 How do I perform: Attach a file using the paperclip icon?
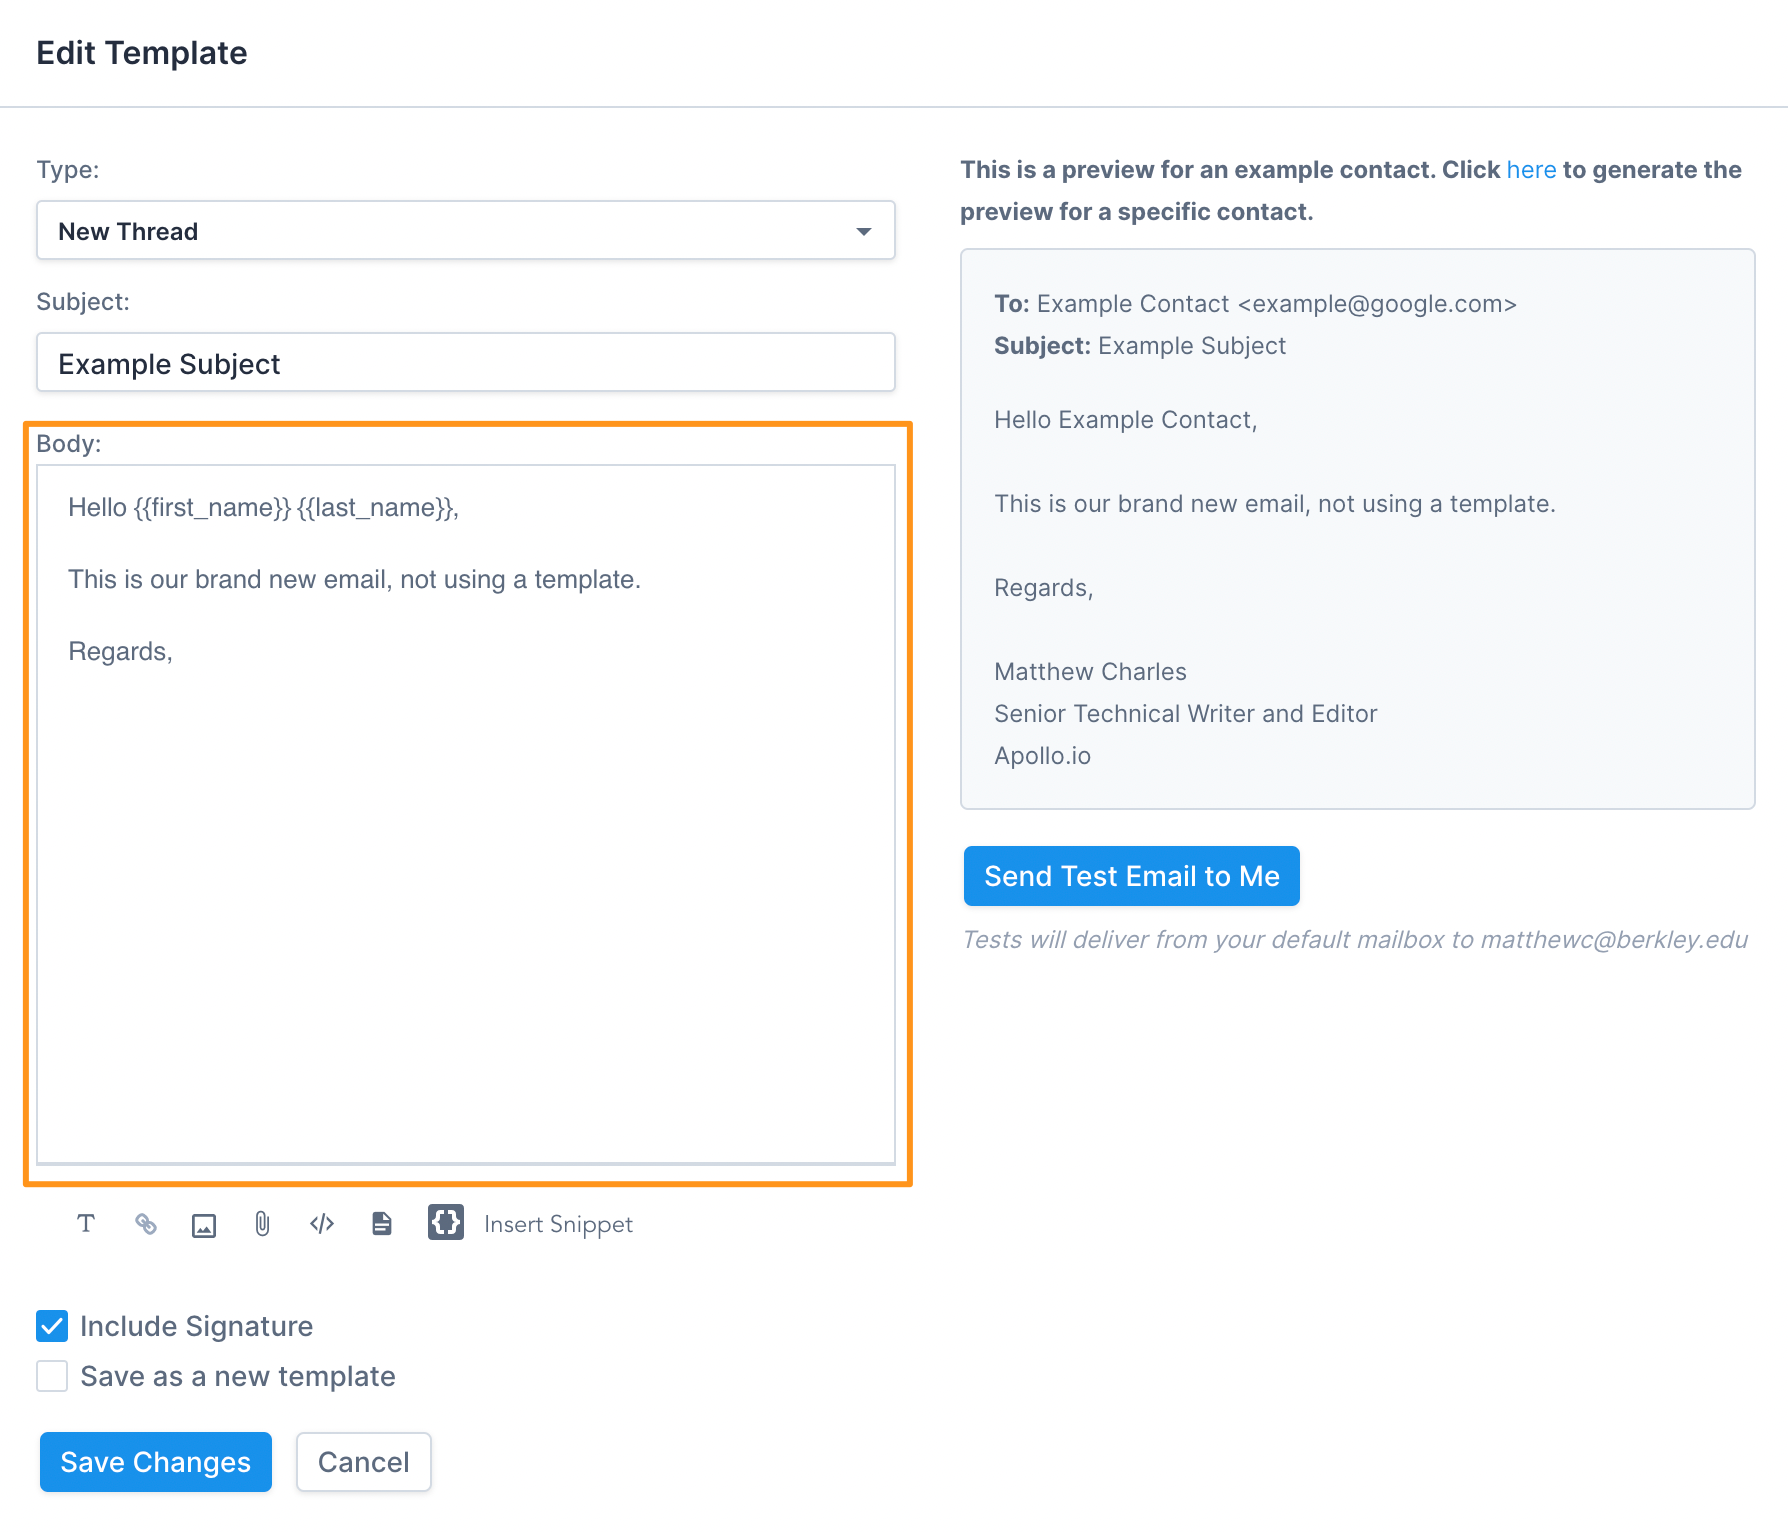(x=262, y=1224)
